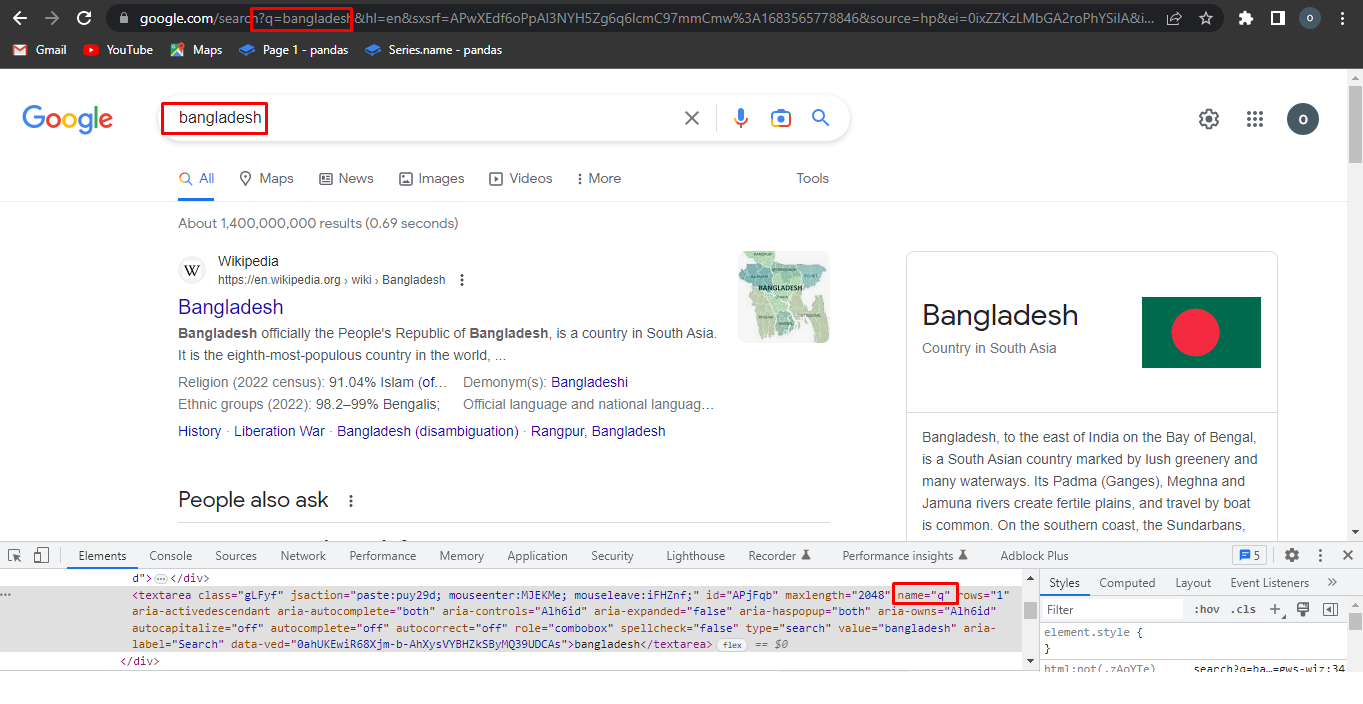Viewport: 1363px width, 704px height.
Task: Open the Network tab in DevTools
Action: pos(303,556)
